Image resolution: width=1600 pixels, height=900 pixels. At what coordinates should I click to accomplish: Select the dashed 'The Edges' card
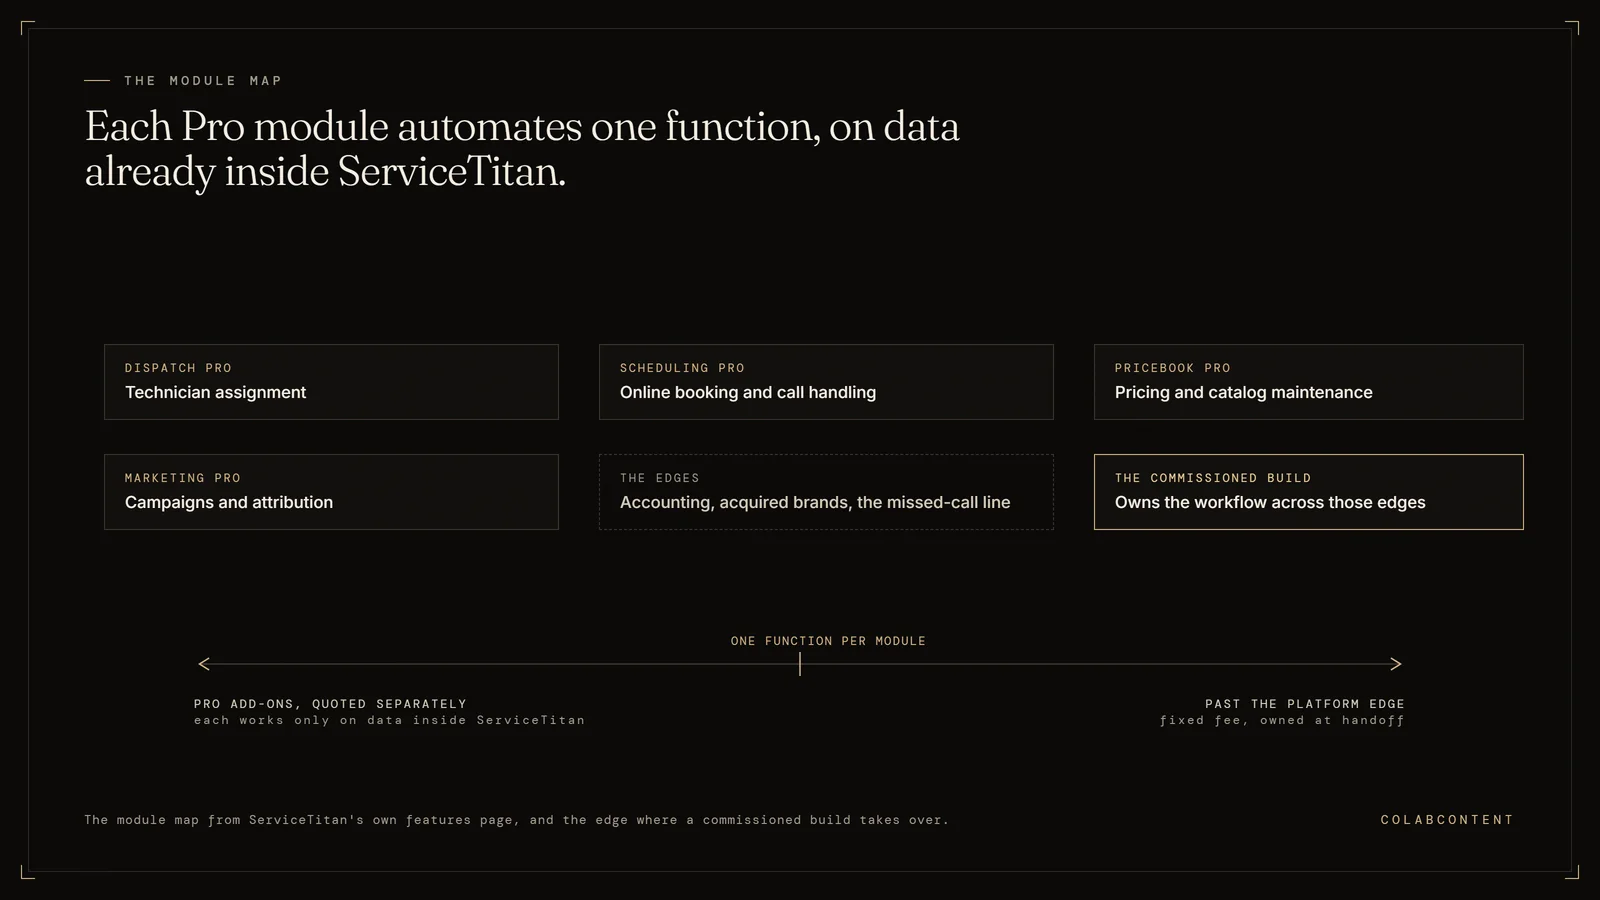[x=826, y=492]
